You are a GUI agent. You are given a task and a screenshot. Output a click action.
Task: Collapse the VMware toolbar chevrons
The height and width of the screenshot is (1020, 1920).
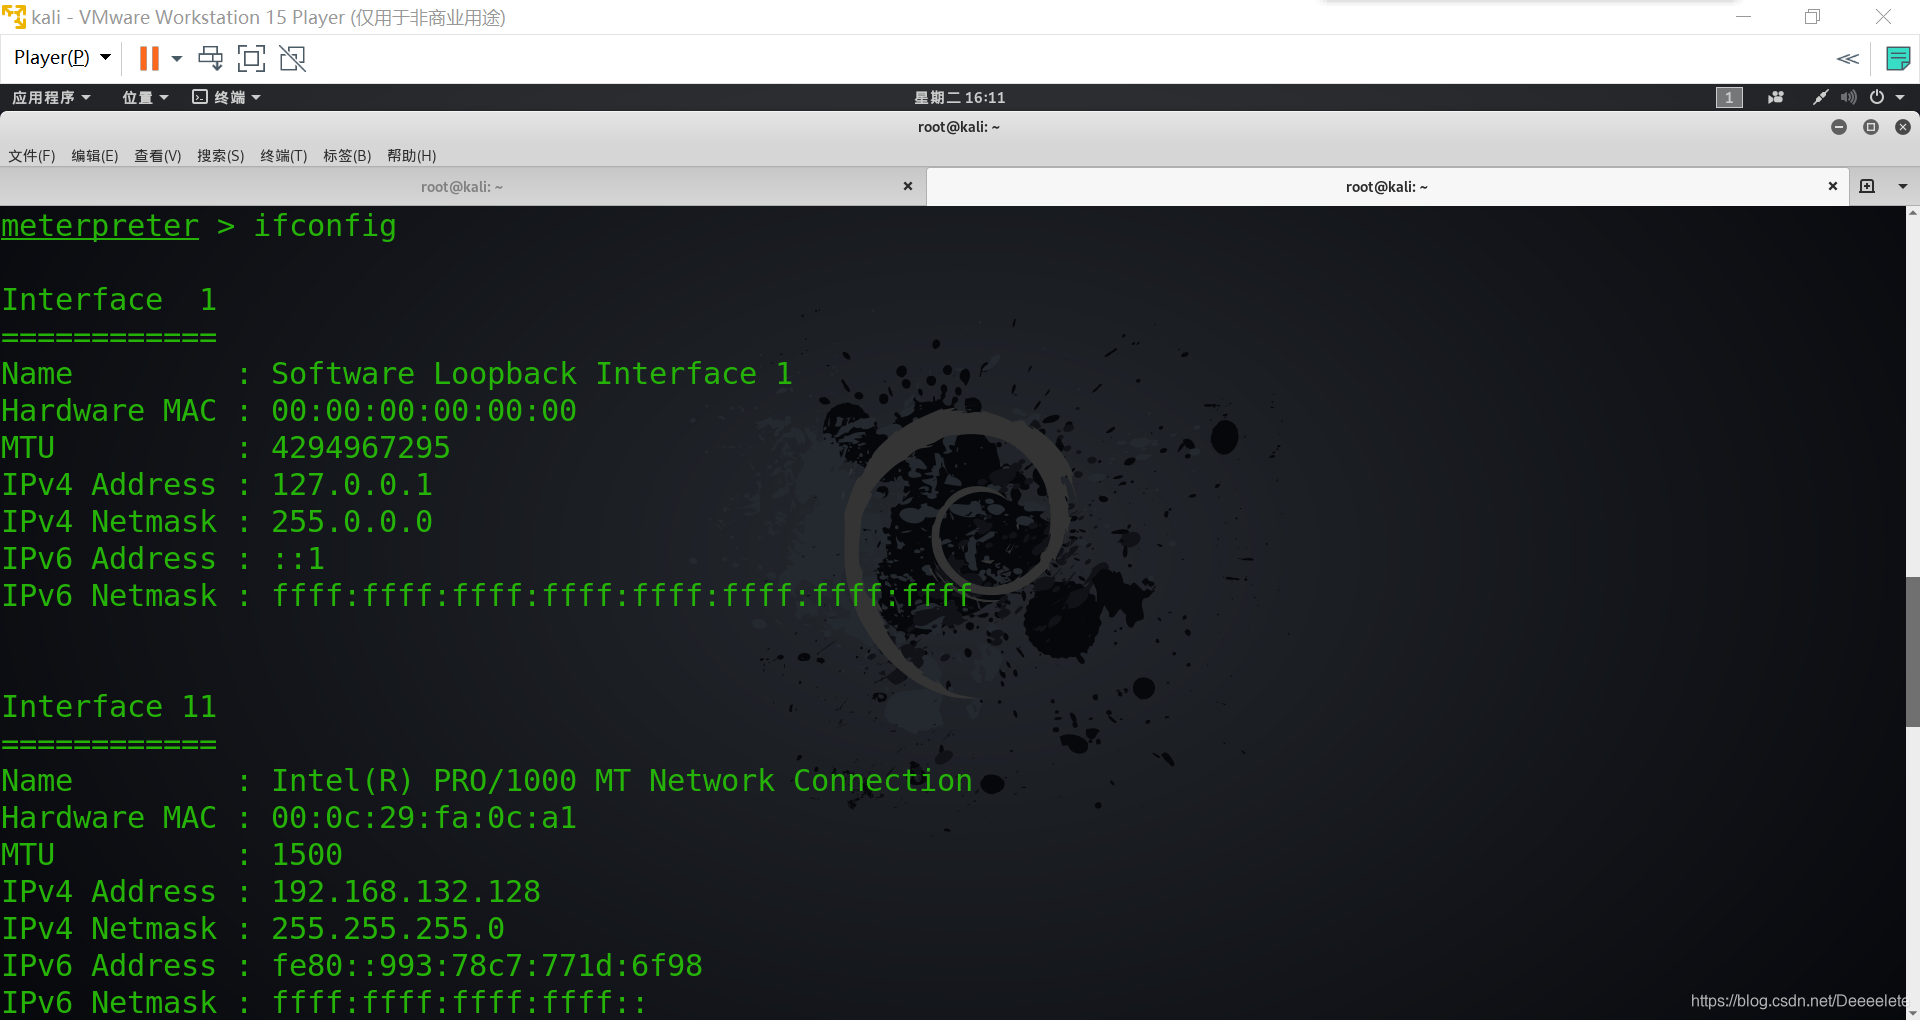1848,59
